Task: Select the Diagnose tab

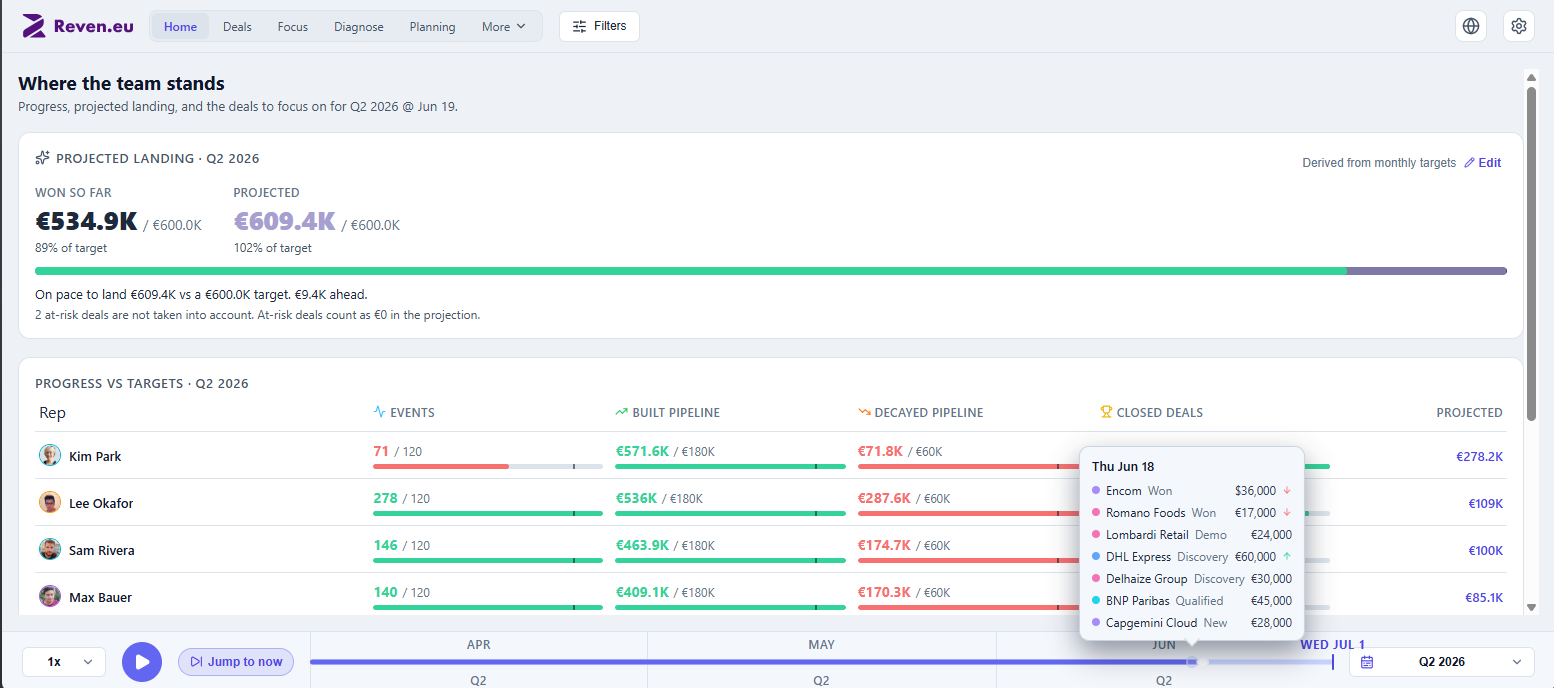Action: pyautogui.click(x=359, y=27)
